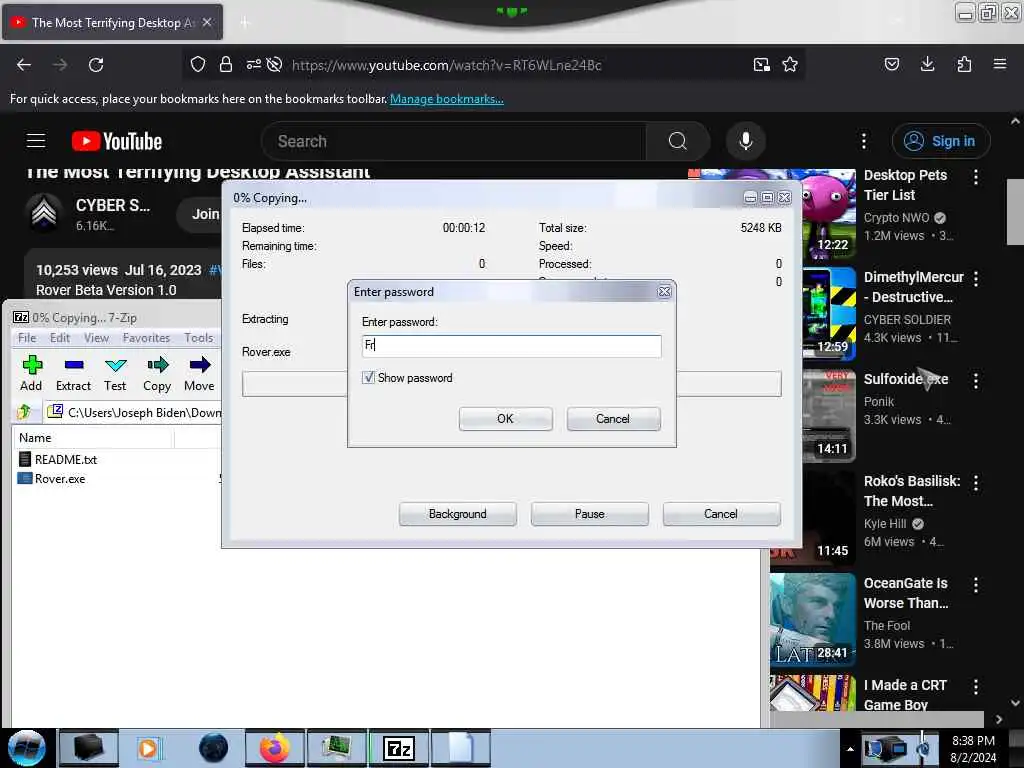Open more options for OceanGate video

tap(976, 584)
